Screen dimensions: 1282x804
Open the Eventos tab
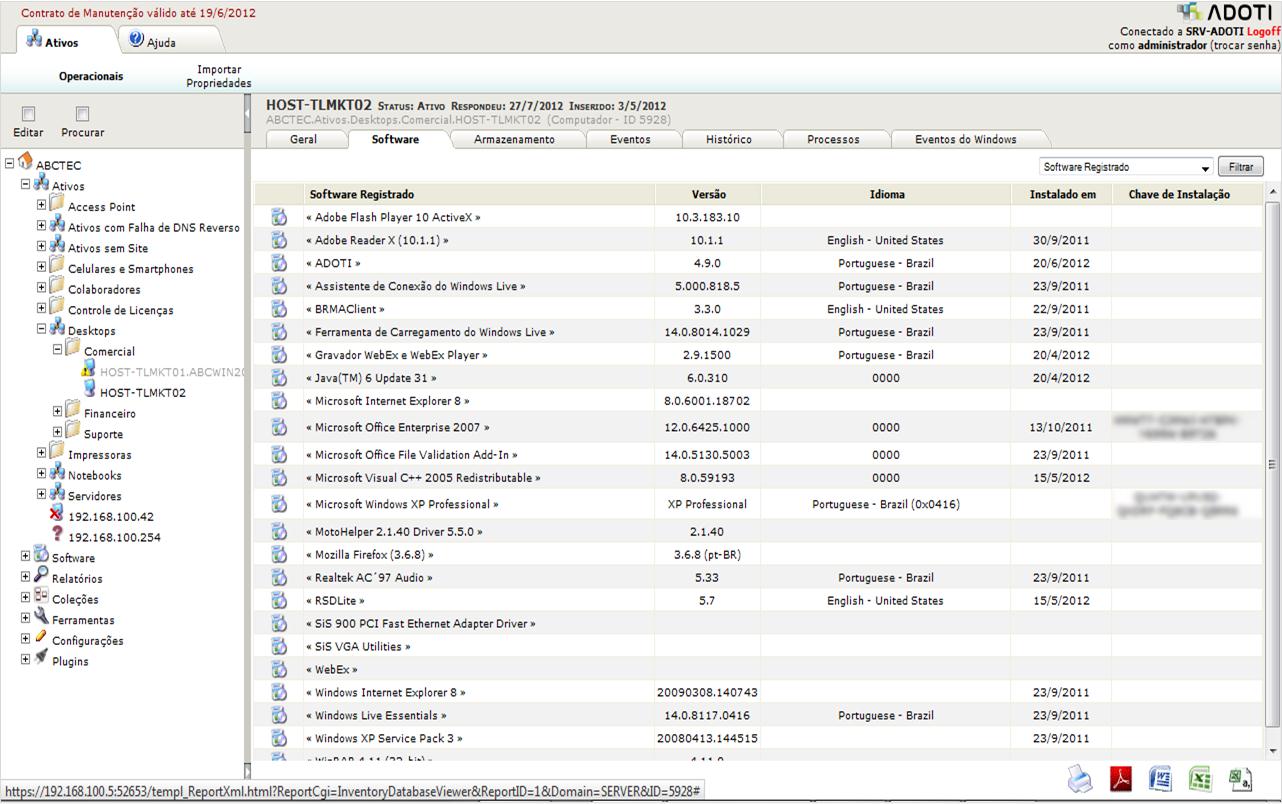[x=630, y=139]
